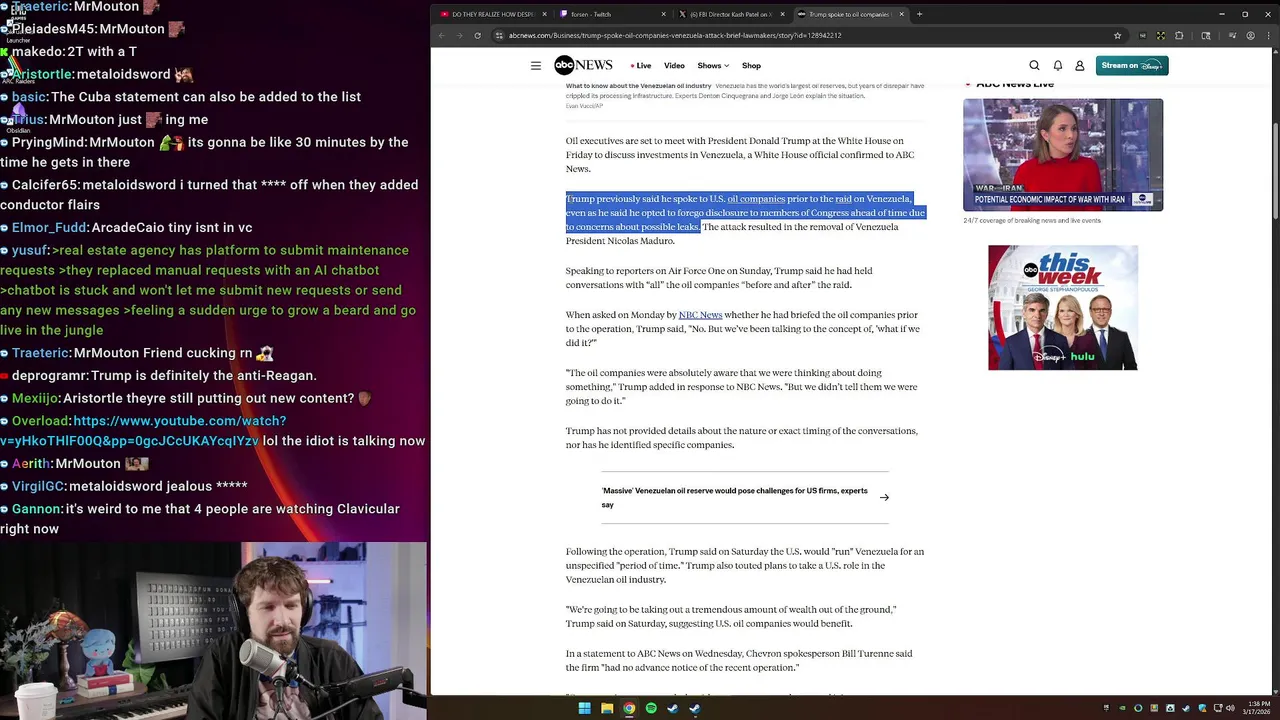Reload the current page
This screenshot has height=720, width=1280.
(x=477, y=35)
